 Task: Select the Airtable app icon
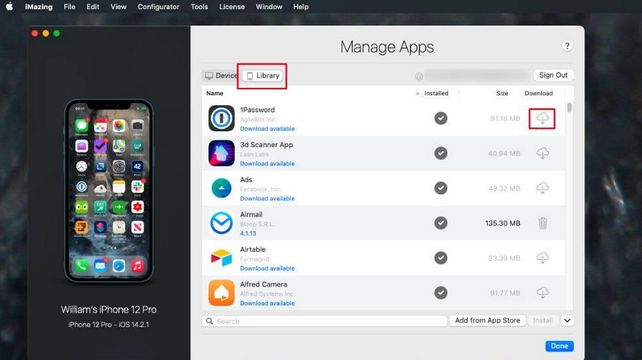pyautogui.click(x=221, y=258)
